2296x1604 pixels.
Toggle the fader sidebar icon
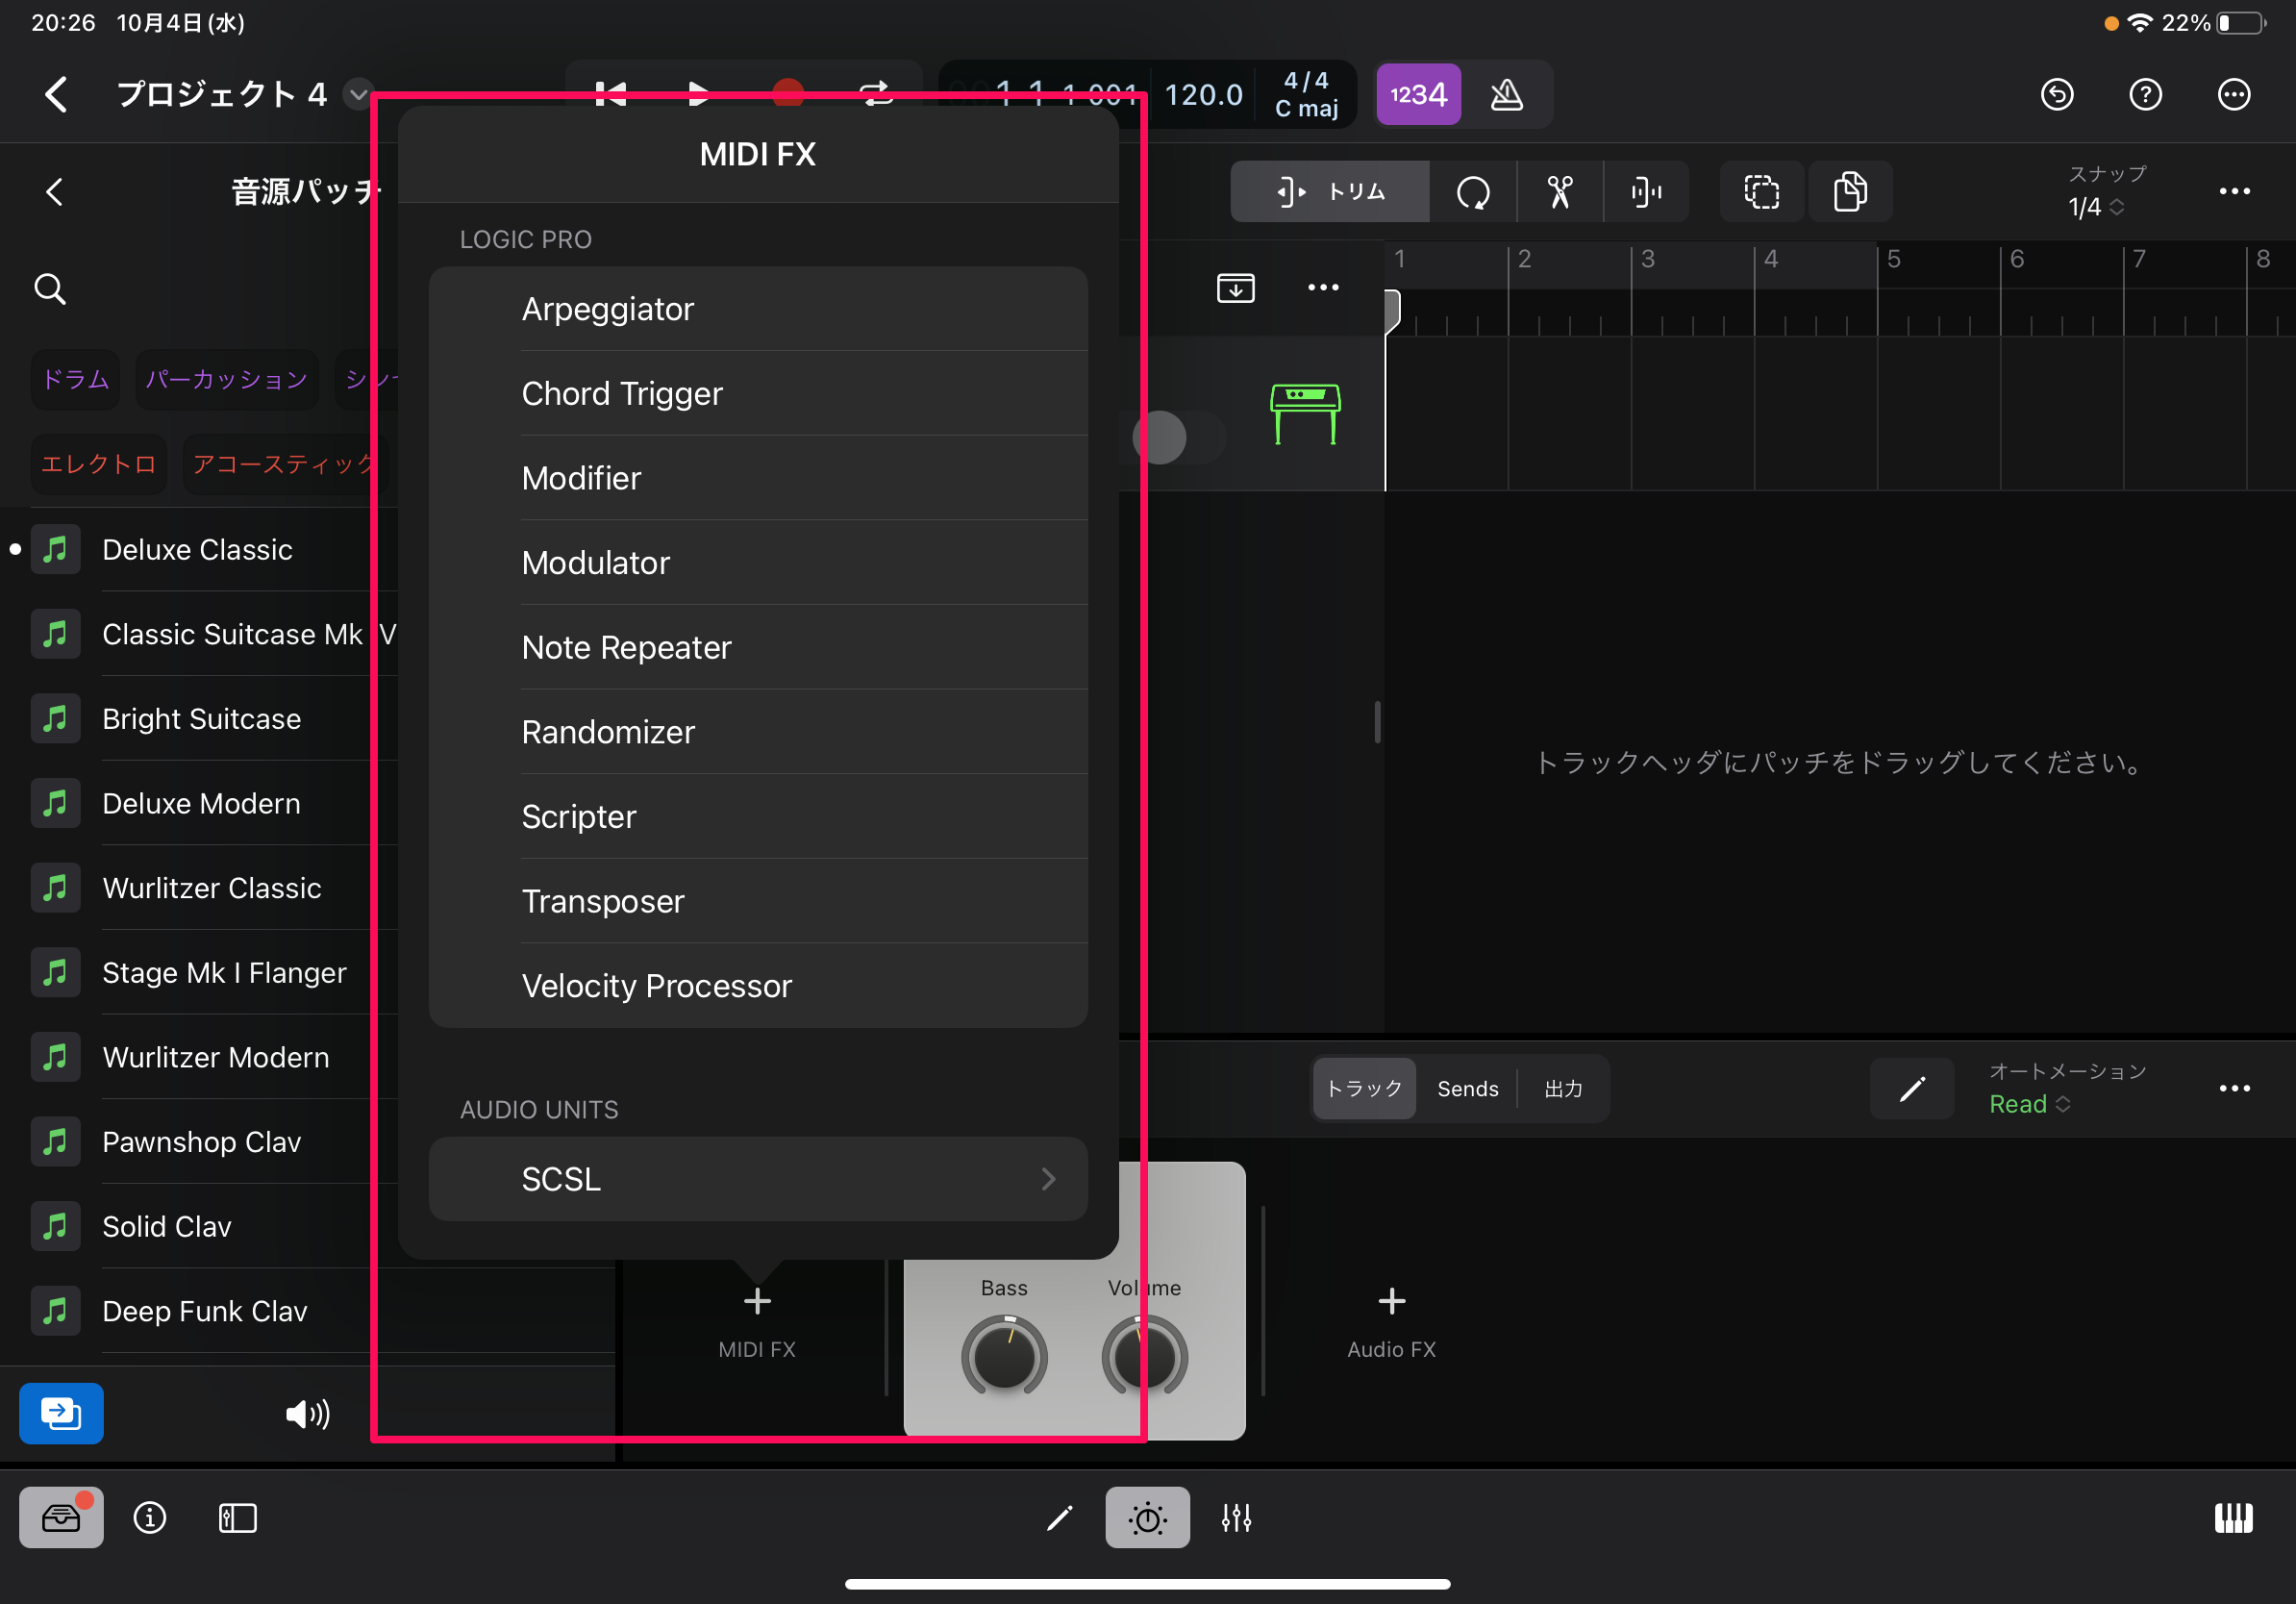tap(237, 1517)
